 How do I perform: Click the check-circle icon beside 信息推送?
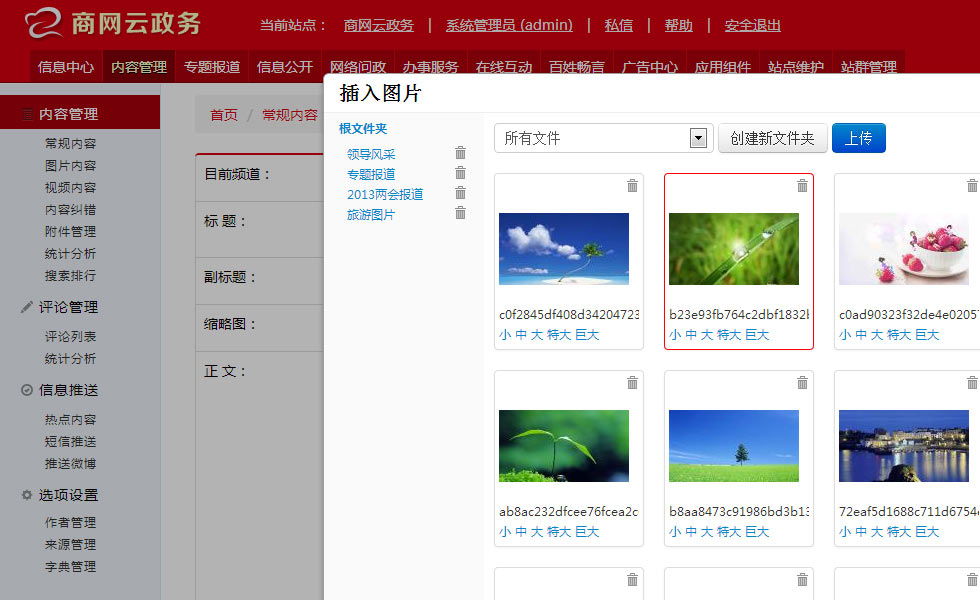click(27, 390)
